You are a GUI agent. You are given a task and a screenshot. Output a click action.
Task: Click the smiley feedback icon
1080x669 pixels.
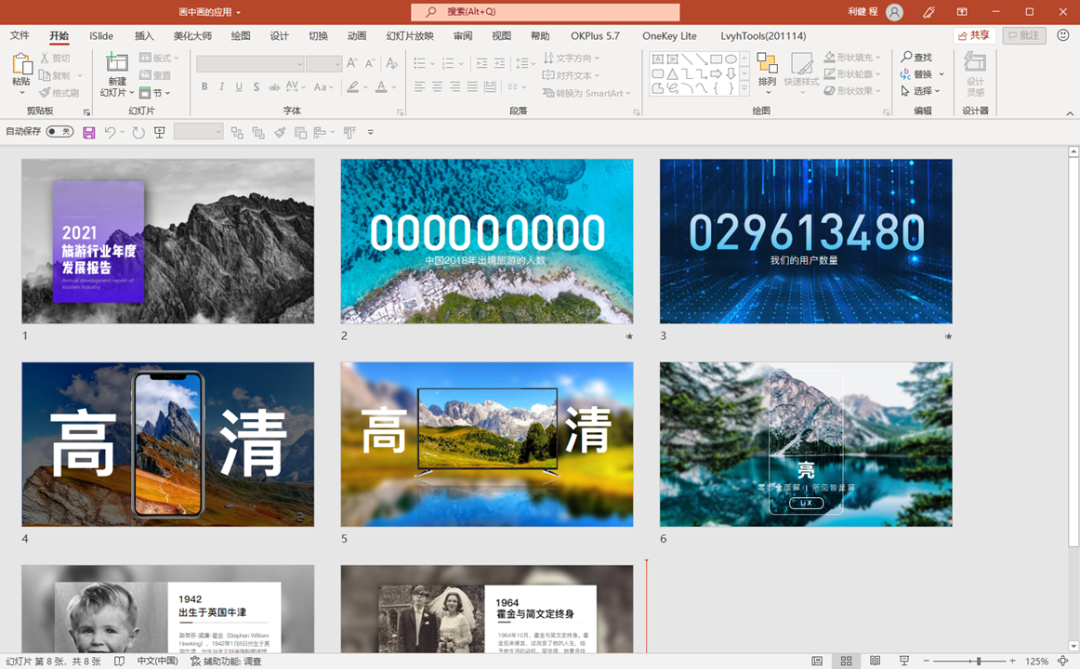(1063, 35)
